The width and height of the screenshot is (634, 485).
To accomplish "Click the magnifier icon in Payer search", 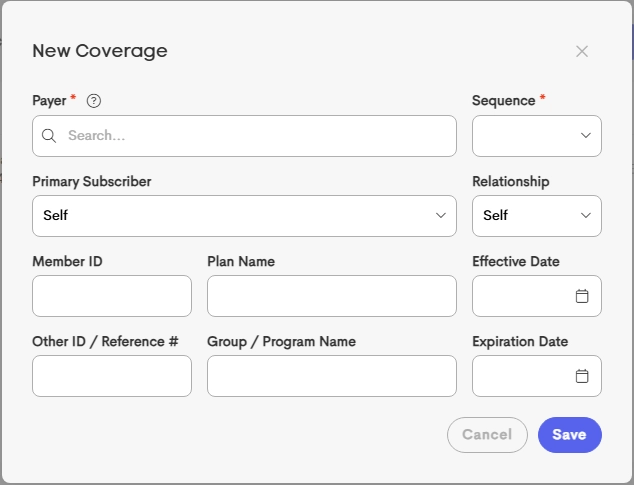I will click(49, 136).
